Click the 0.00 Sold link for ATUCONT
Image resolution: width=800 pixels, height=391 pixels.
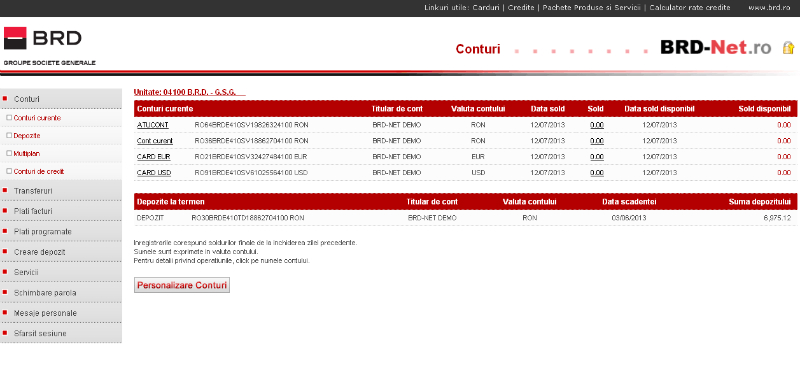pyautogui.click(x=596, y=125)
